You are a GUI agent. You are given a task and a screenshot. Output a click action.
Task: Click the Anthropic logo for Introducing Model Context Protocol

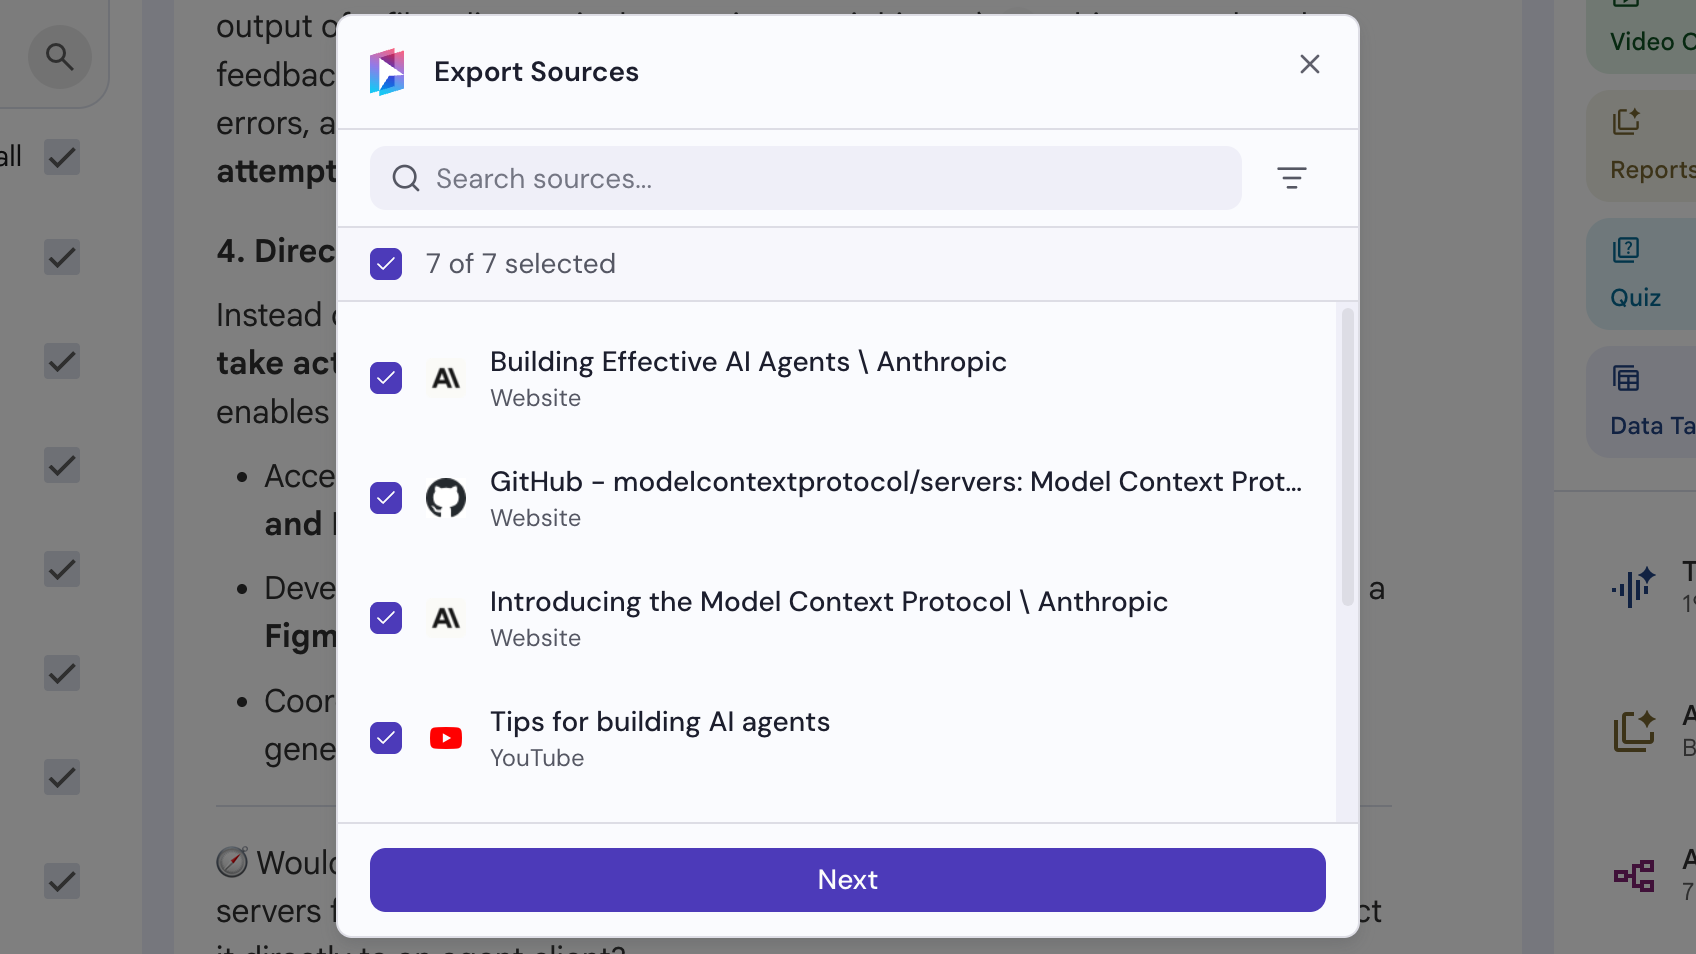click(446, 618)
